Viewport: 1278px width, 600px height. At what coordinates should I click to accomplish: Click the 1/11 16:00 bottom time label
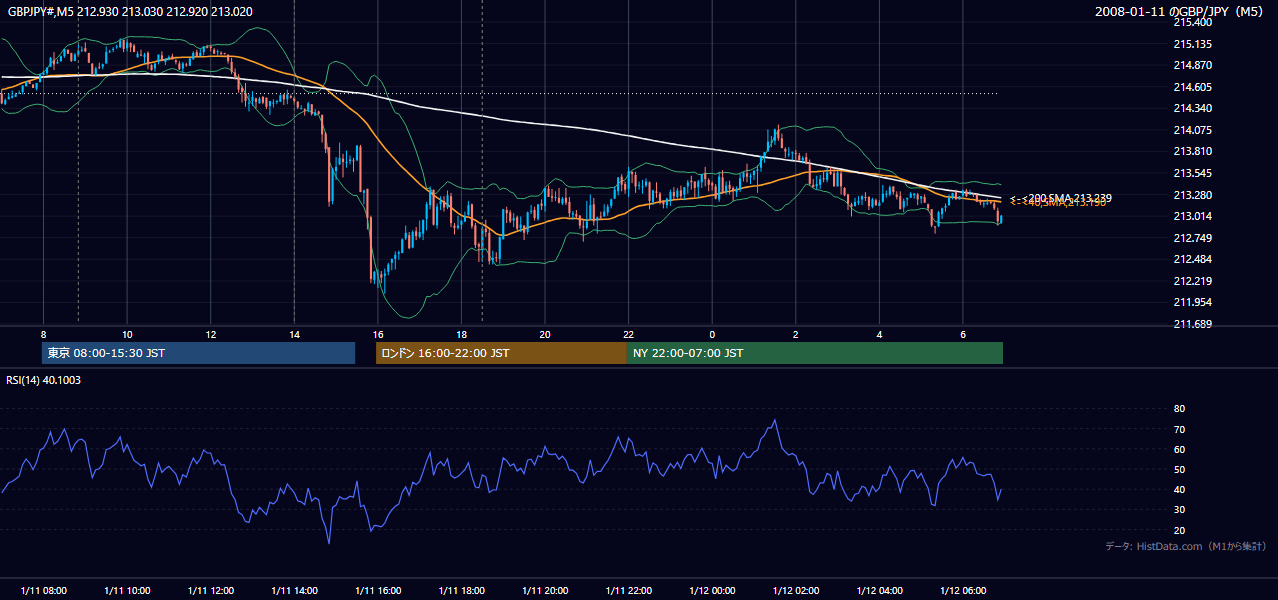(x=378, y=591)
